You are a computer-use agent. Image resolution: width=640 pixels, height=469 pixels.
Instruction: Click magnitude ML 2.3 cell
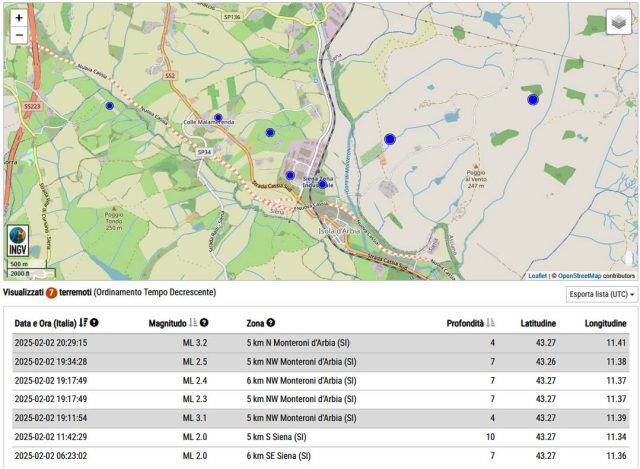[x=195, y=399]
